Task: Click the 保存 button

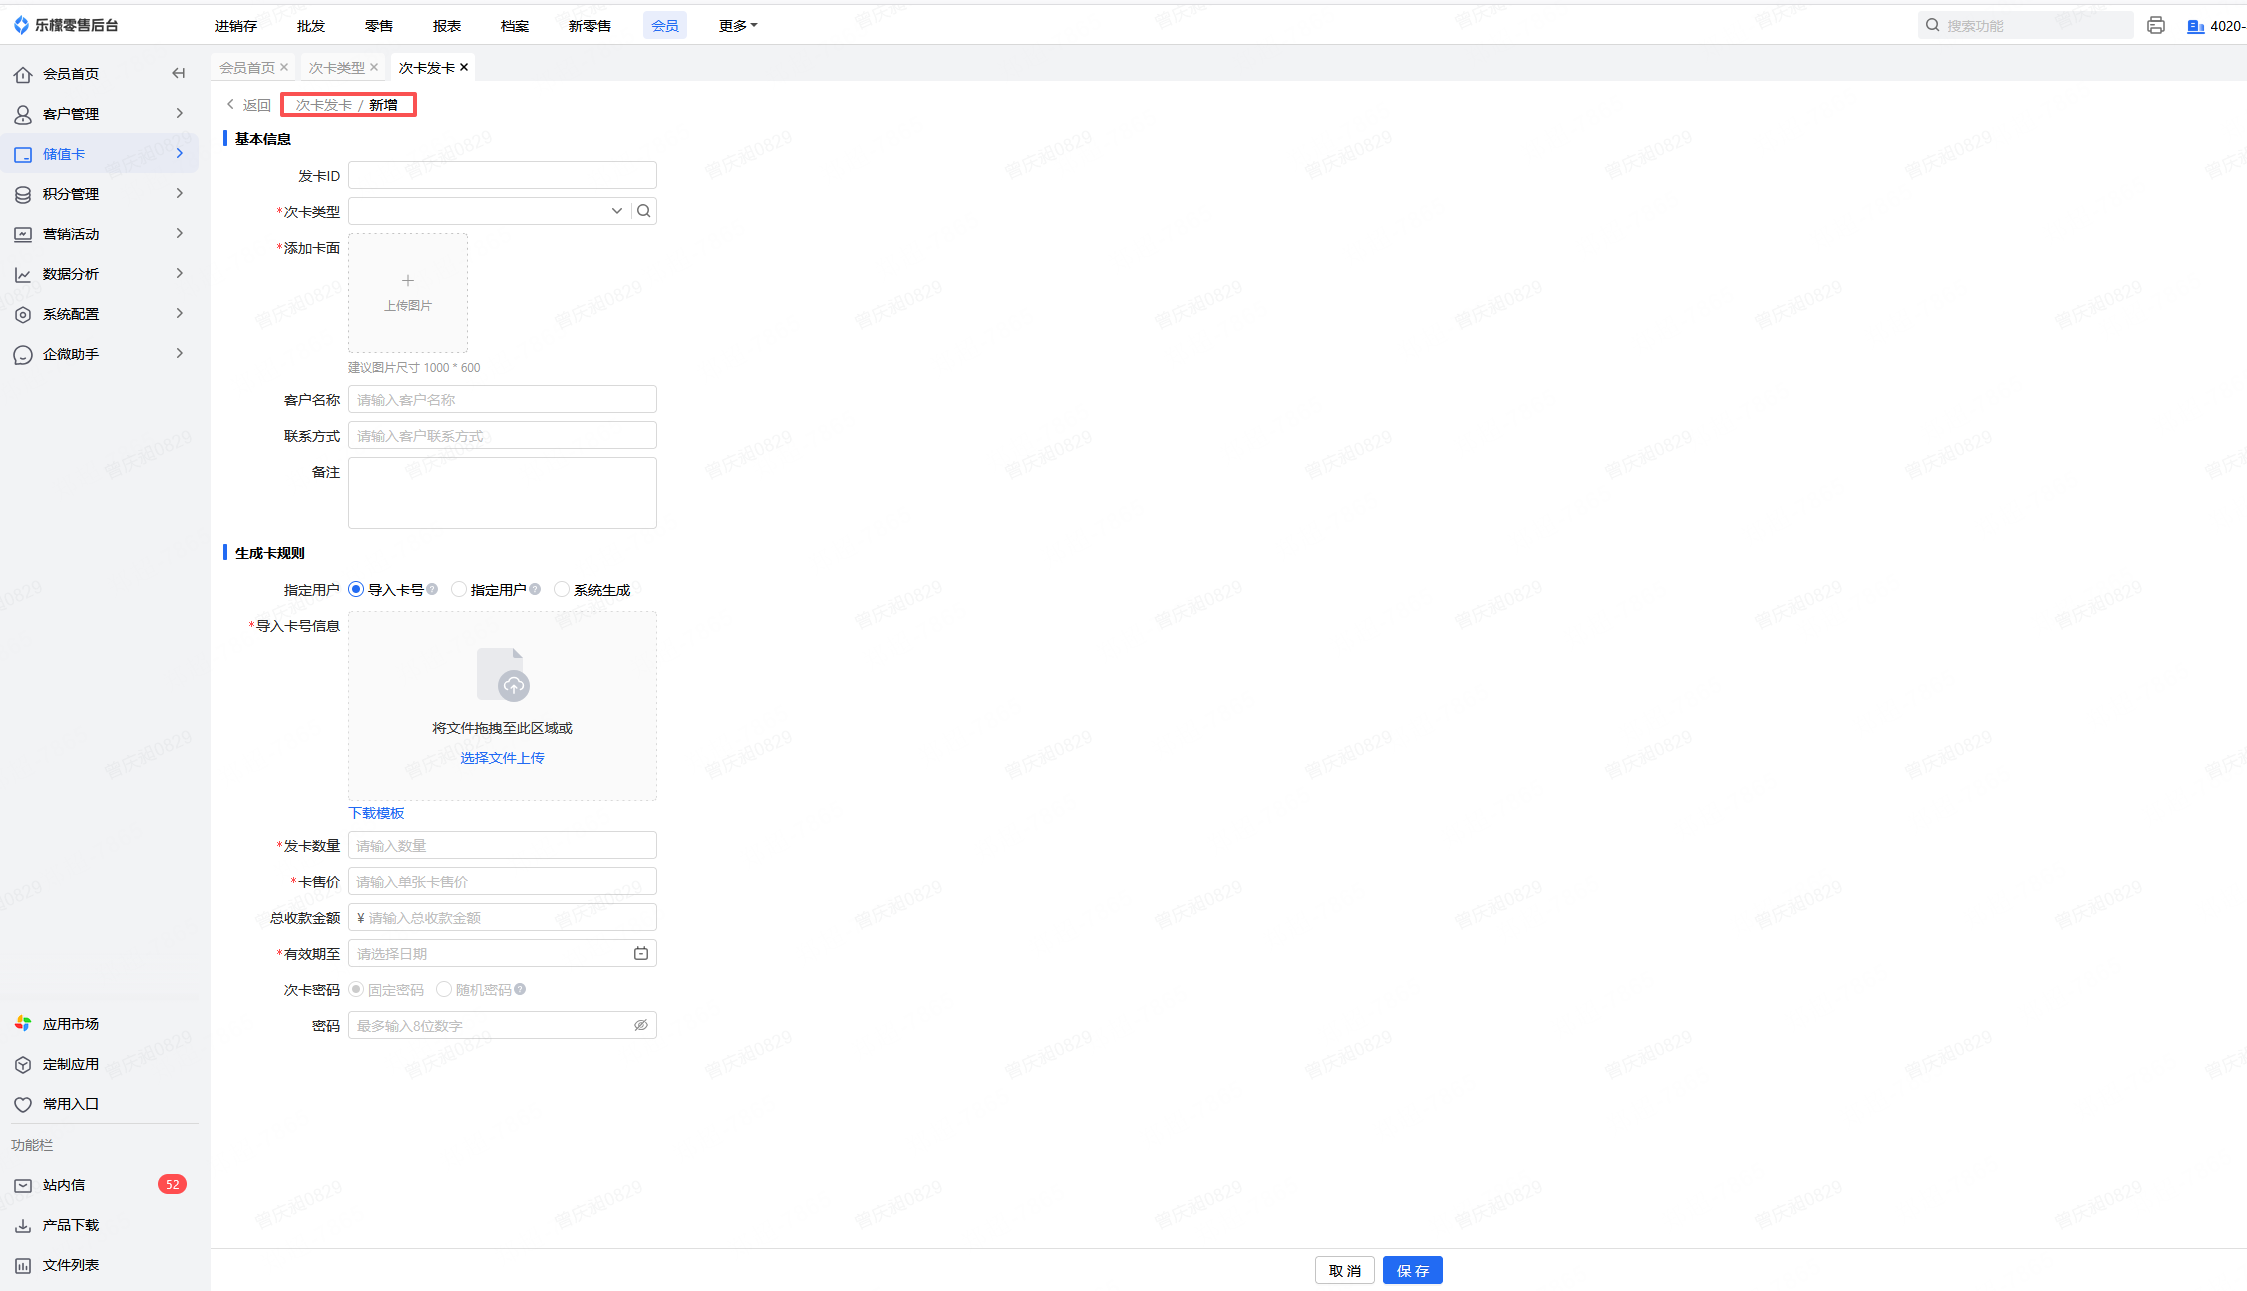Action: click(1412, 1271)
